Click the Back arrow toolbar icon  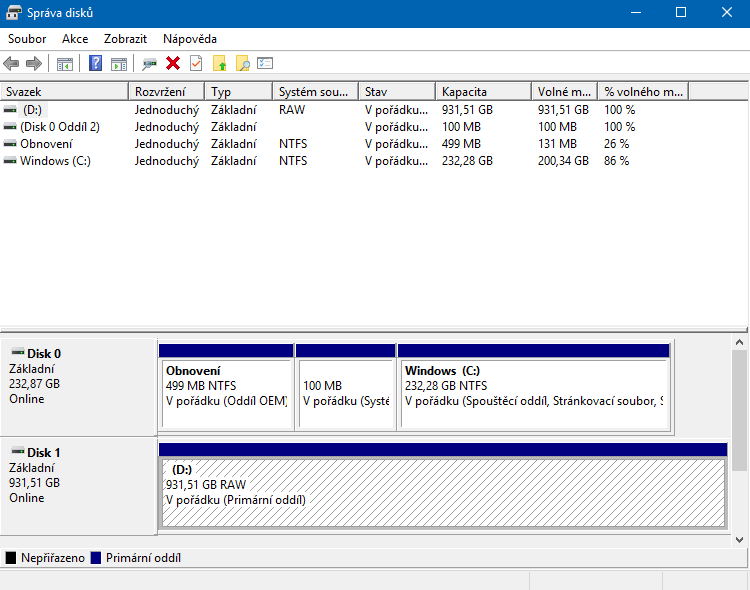coord(12,64)
